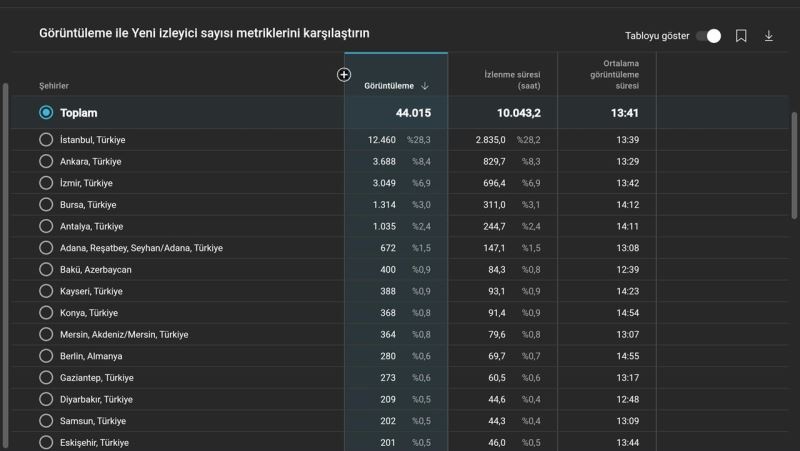Pick the Berlin, Almanya radio button
This screenshot has height=451, width=800.
tap(46, 356)
